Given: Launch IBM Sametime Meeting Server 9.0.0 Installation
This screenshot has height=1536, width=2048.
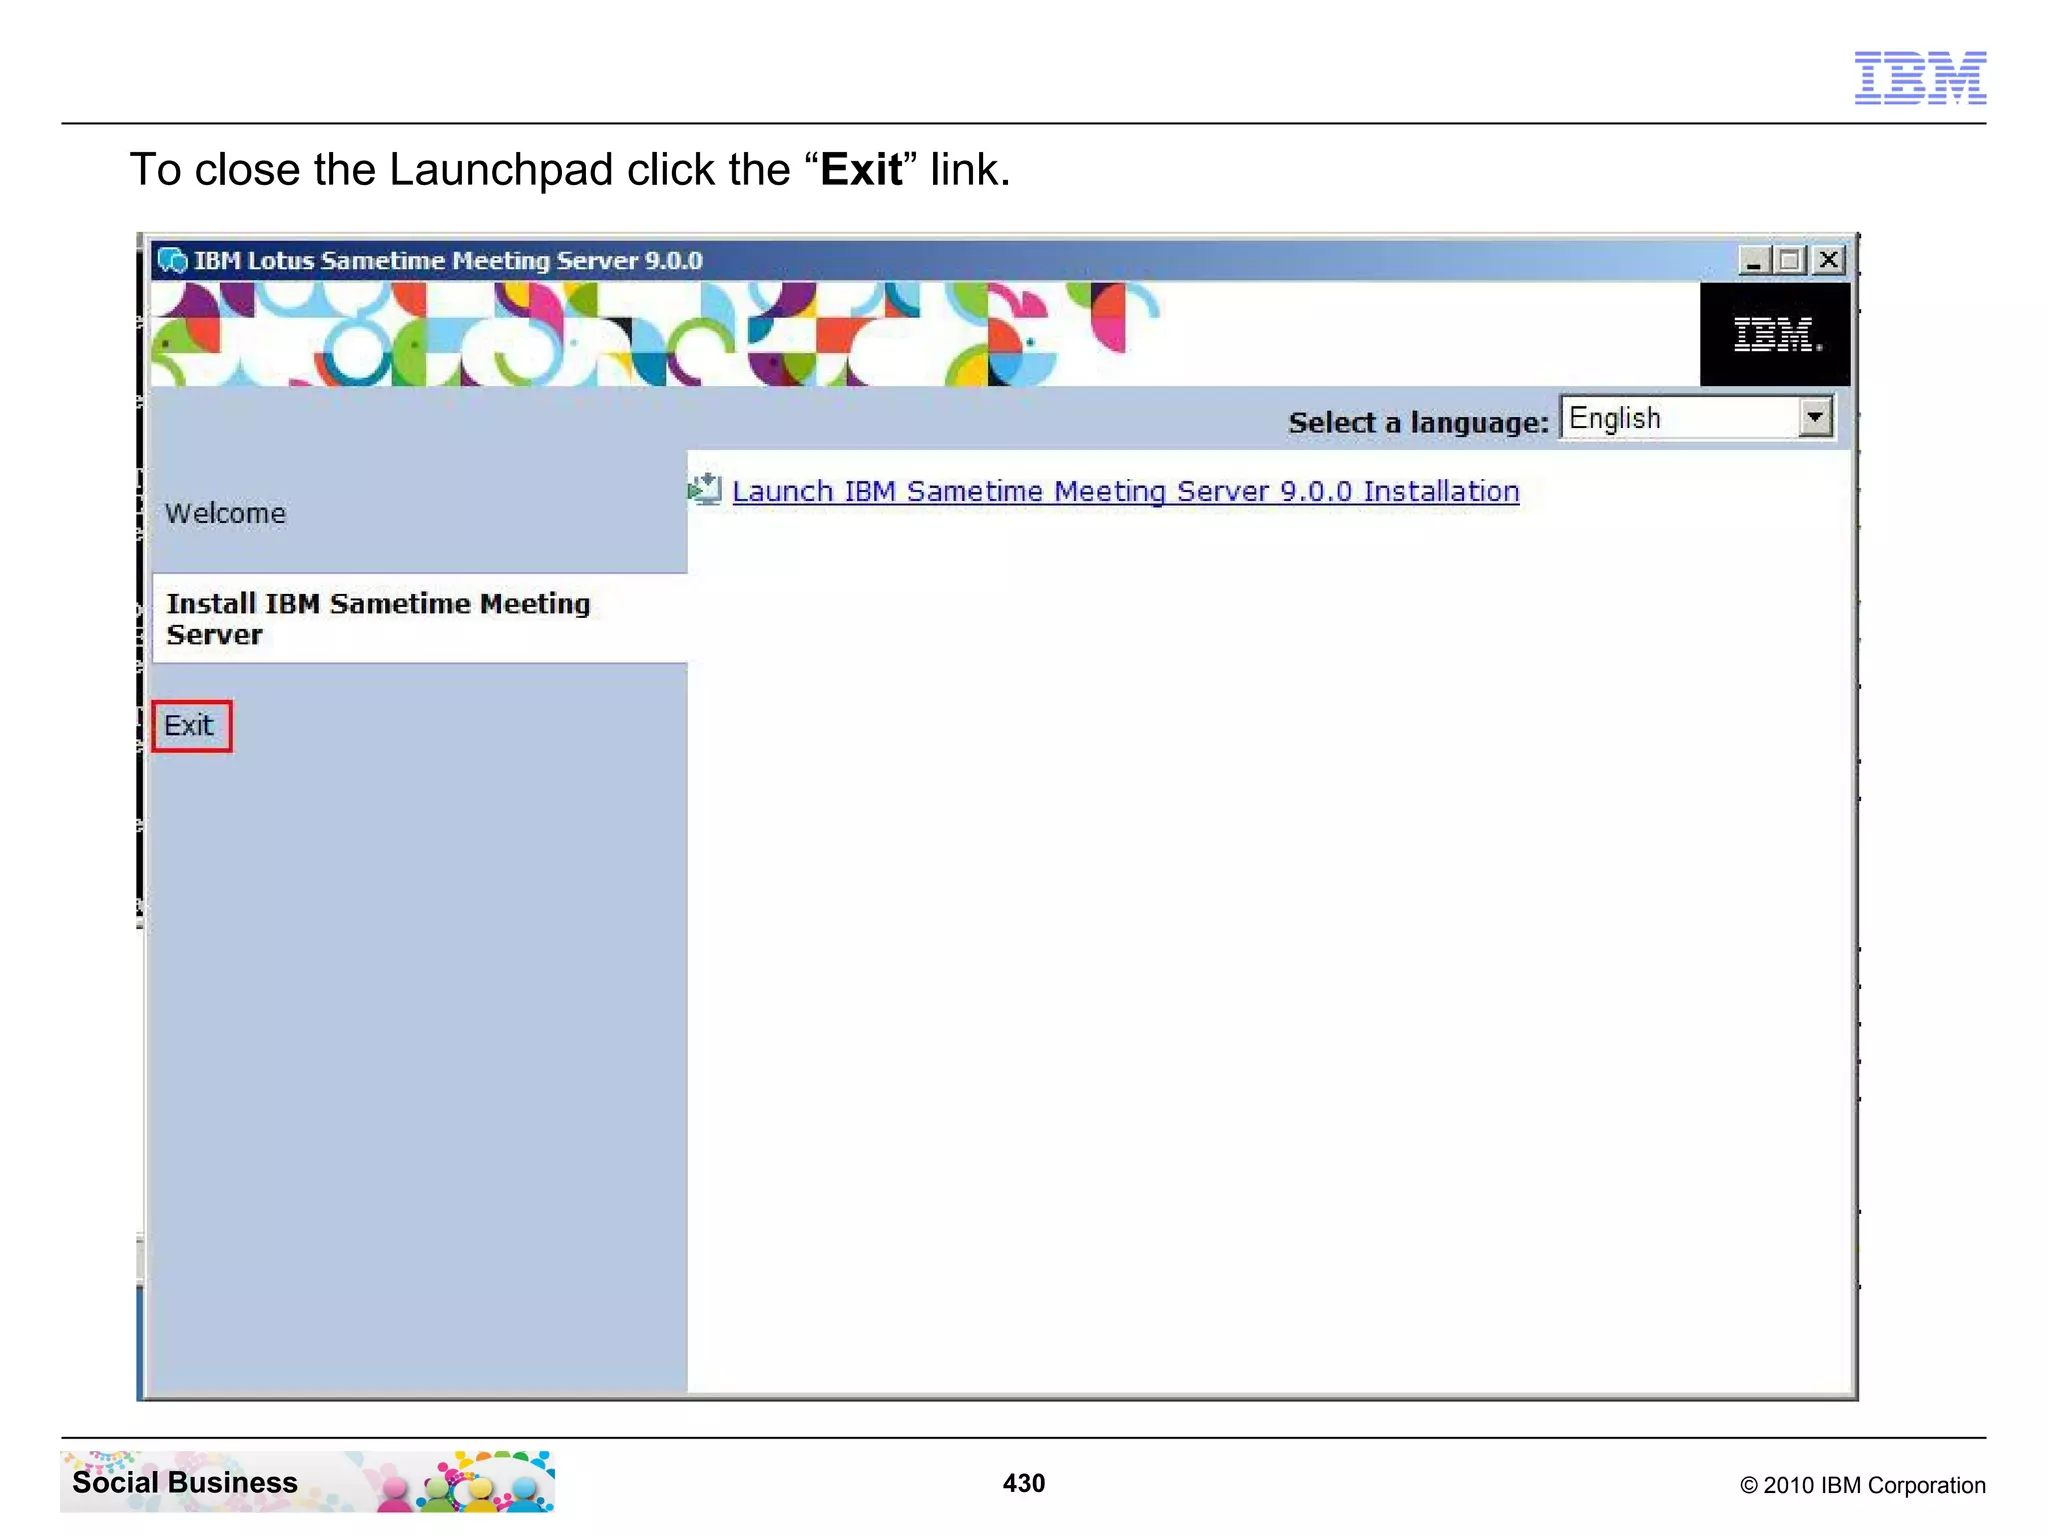Looking at the screenshot, I should click(1125, 491).
